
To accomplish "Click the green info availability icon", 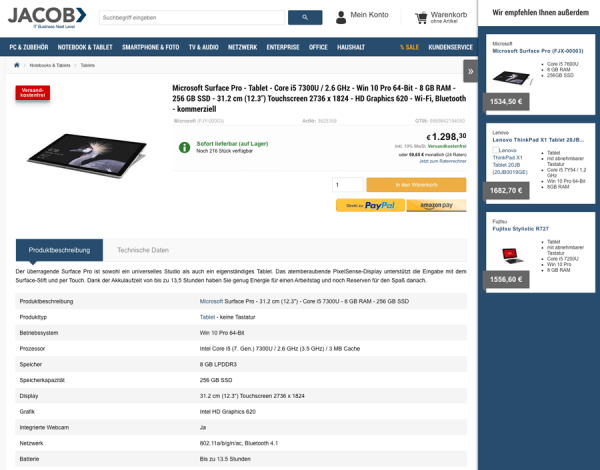I will coord(184,147).
